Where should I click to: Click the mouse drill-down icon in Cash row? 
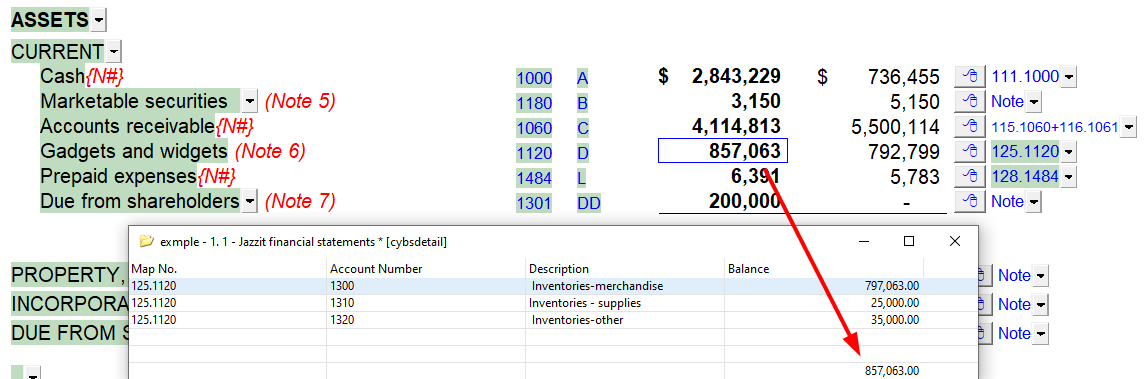pos(970,76)
